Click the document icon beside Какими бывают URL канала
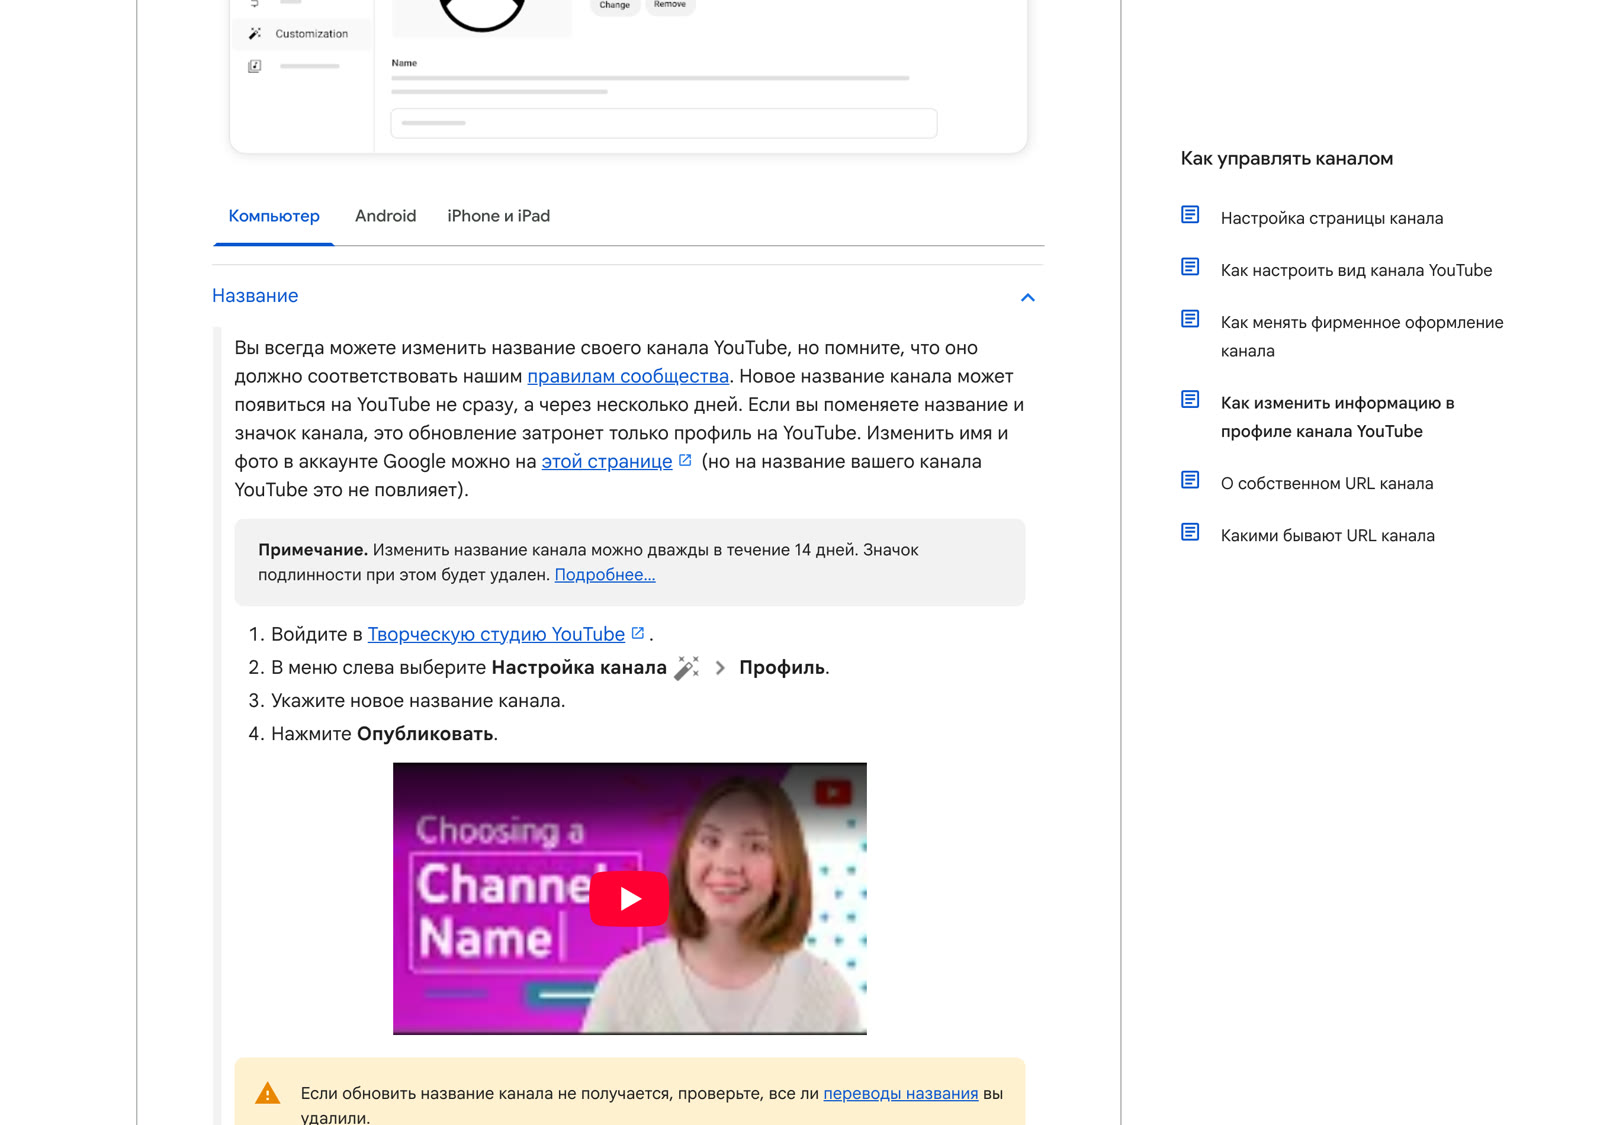This screenshot has height=1125, width=1600. click(x=1190, y=532)
